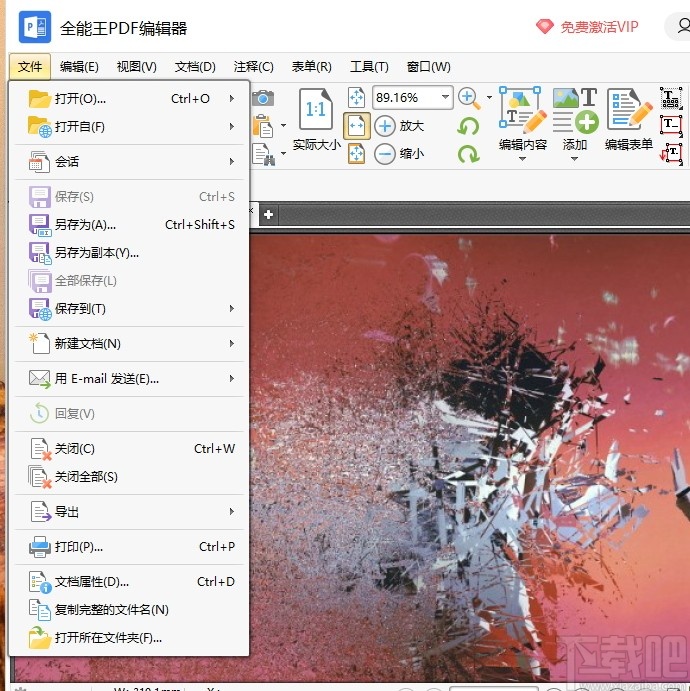690x691 pixels.
Task: Choose 文档属性(D)... menu entry
Action: pyautogui.click(x=129, y=582)
